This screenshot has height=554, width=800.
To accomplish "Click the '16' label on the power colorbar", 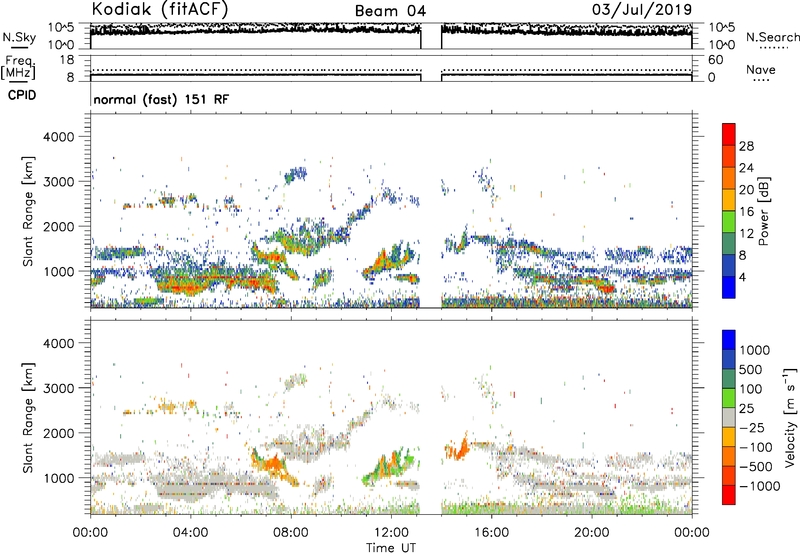I will tap(746, 212).
